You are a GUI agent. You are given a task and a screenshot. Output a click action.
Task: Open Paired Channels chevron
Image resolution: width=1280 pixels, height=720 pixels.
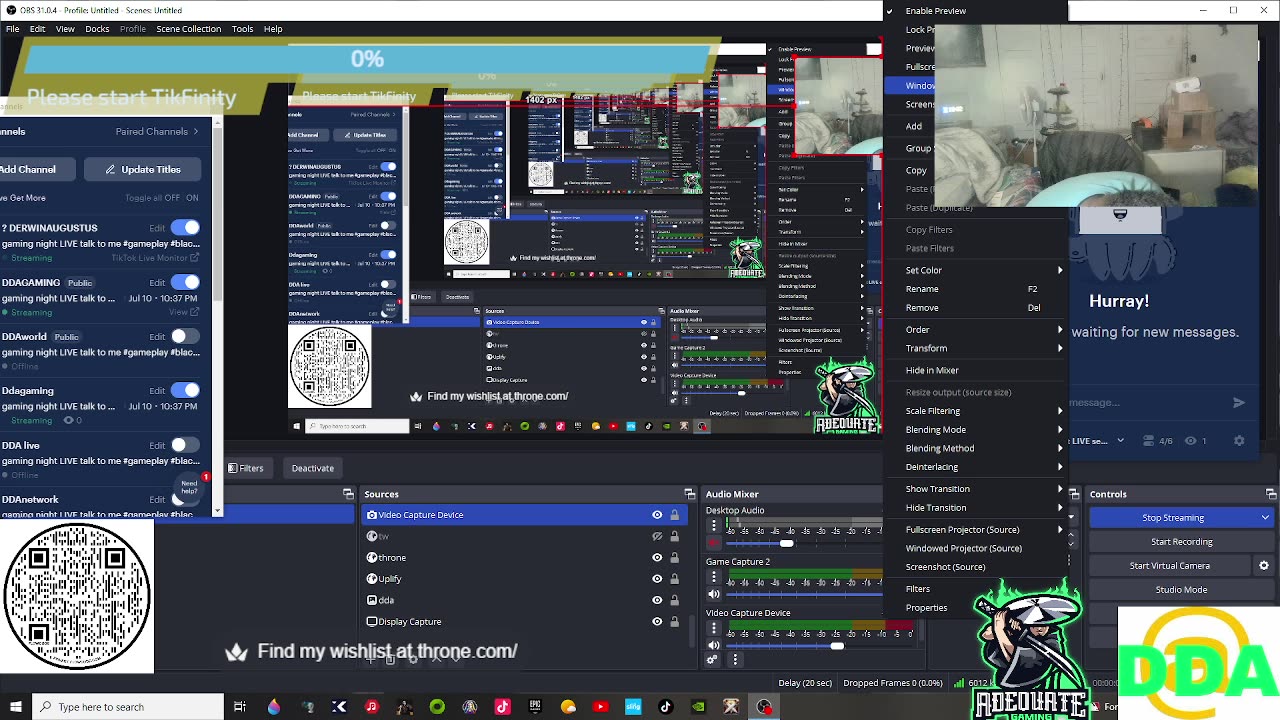tap(196, 131)
